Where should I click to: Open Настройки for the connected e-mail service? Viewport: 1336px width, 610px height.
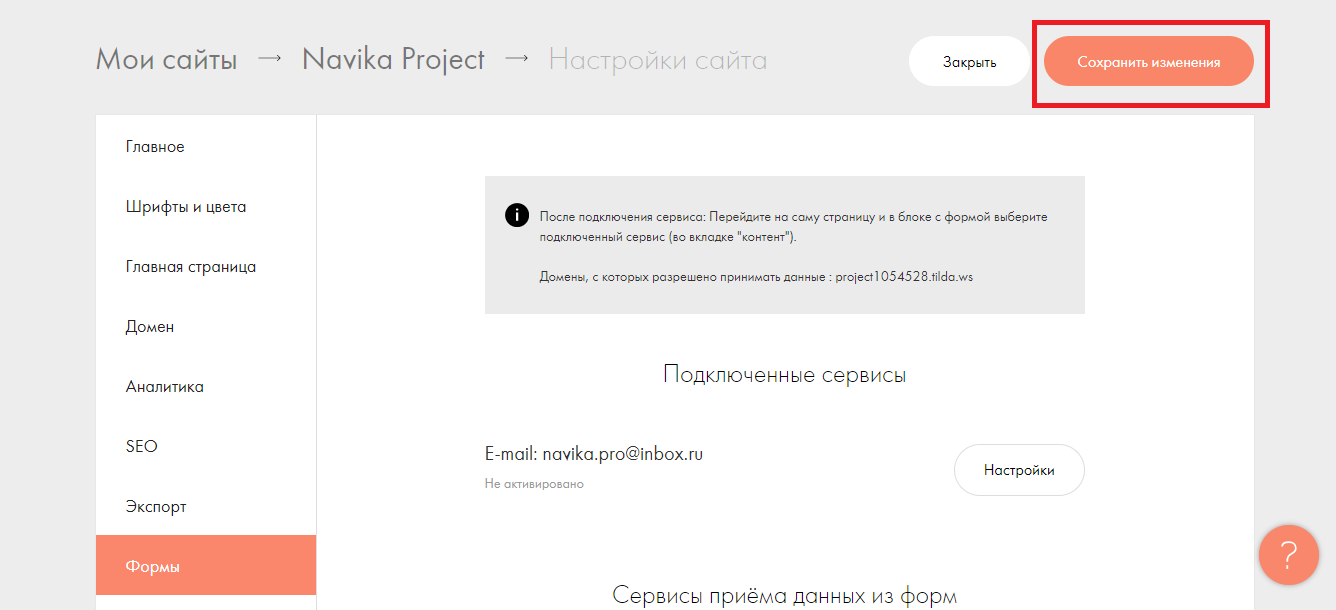tap(1018, 470)
